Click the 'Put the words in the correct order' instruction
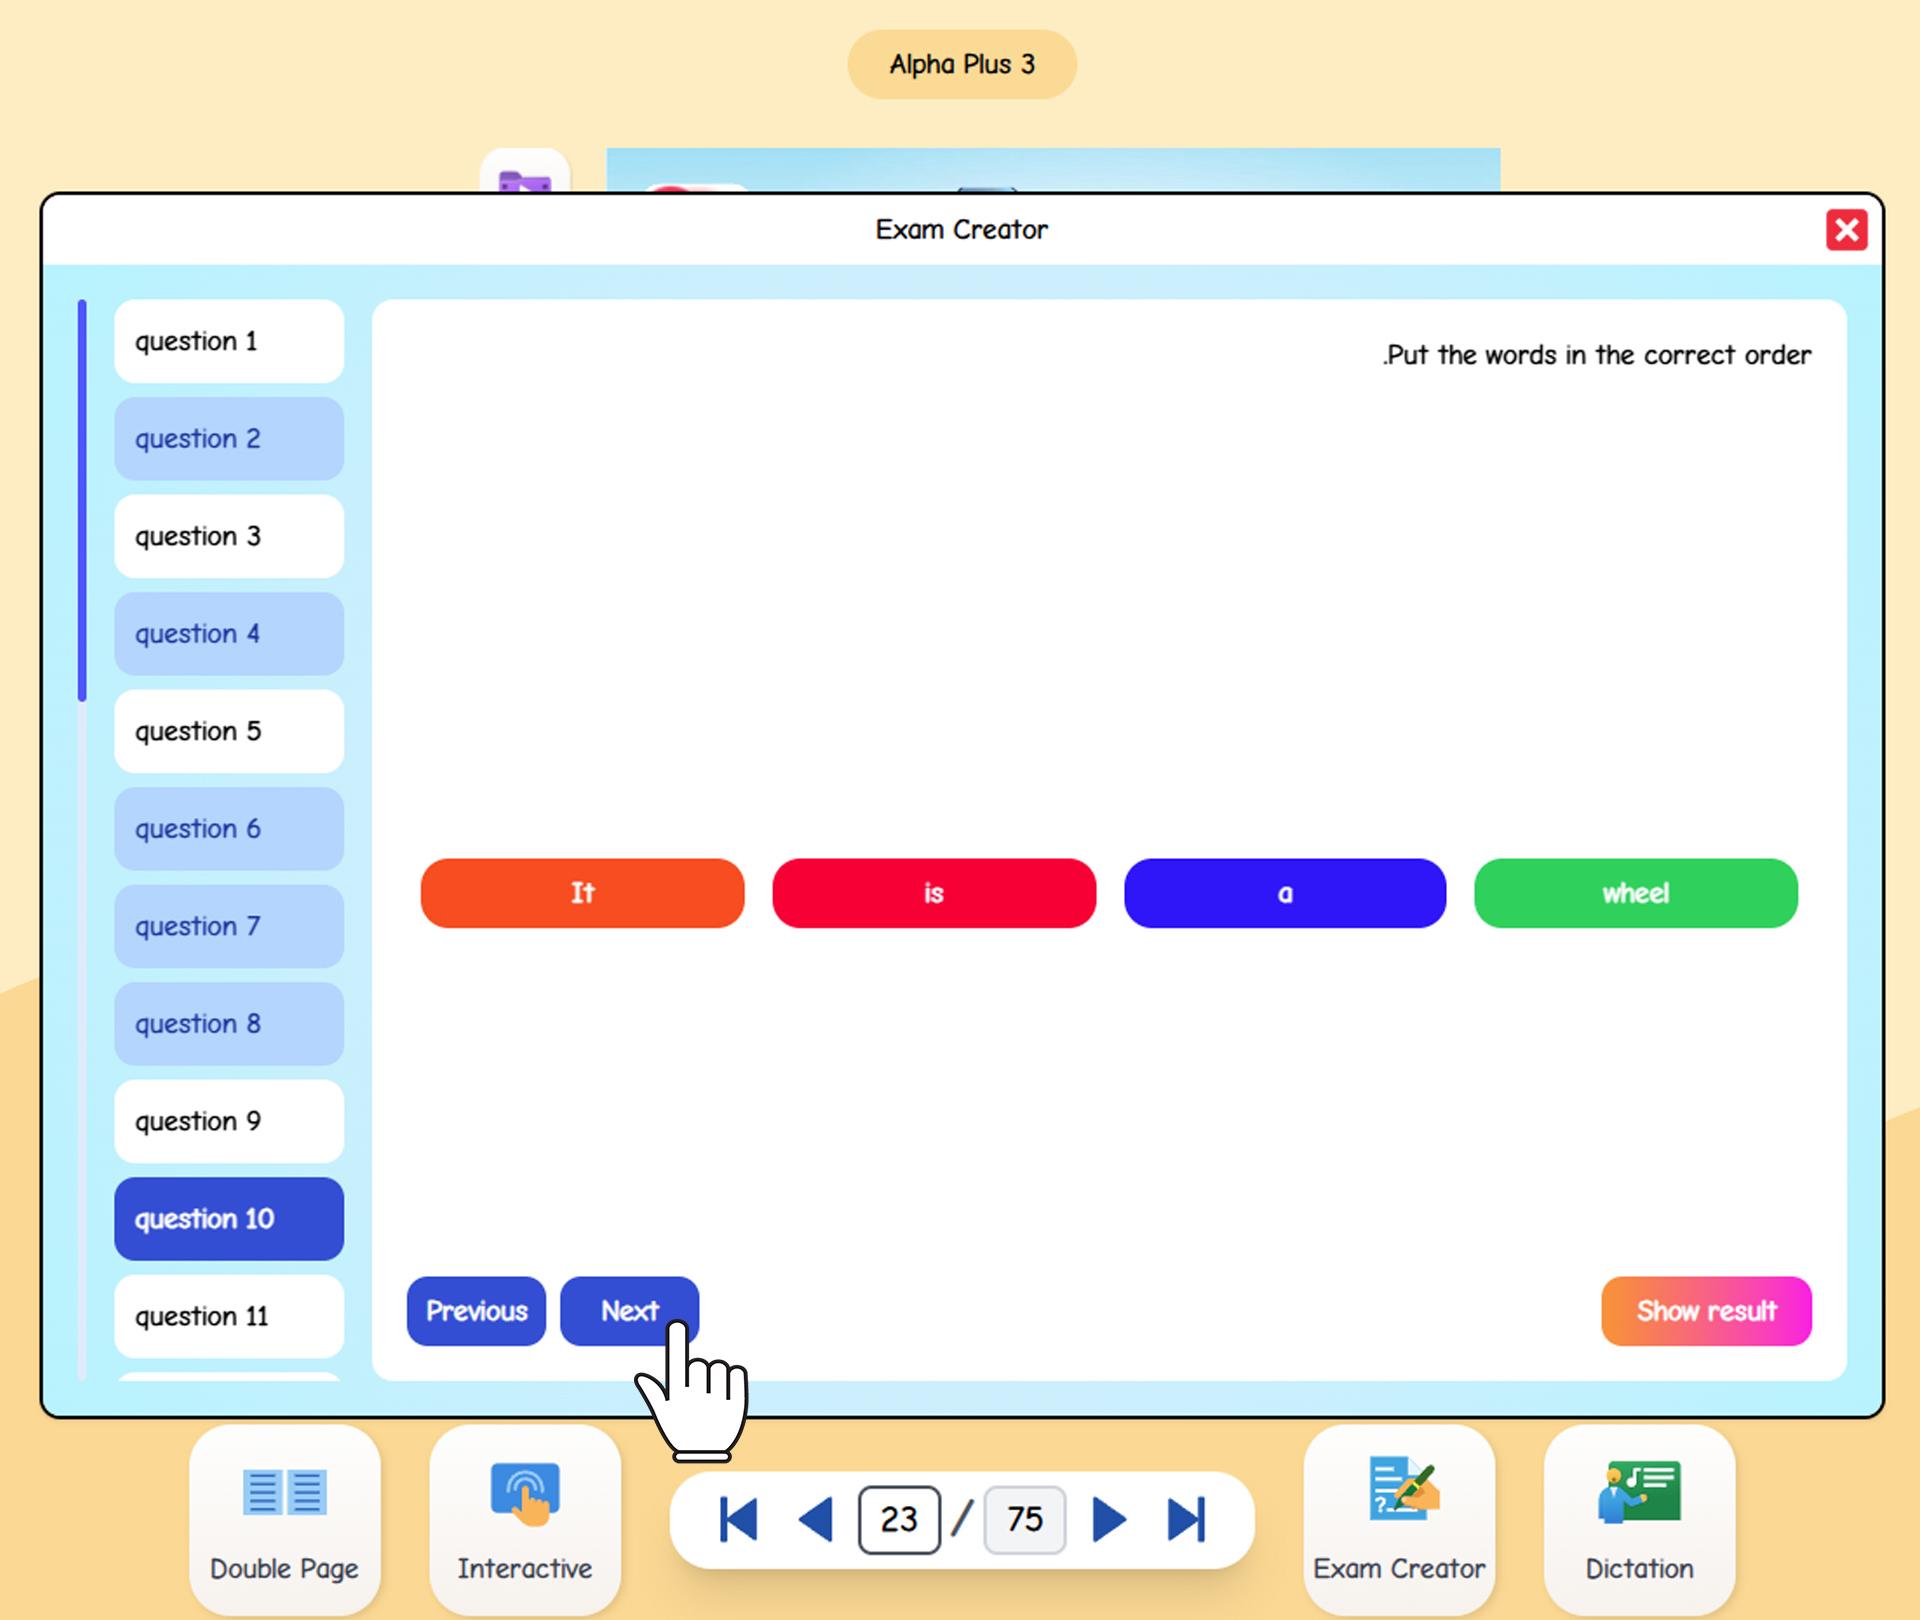The image size is (1920, 1620). pos(1597,355)
